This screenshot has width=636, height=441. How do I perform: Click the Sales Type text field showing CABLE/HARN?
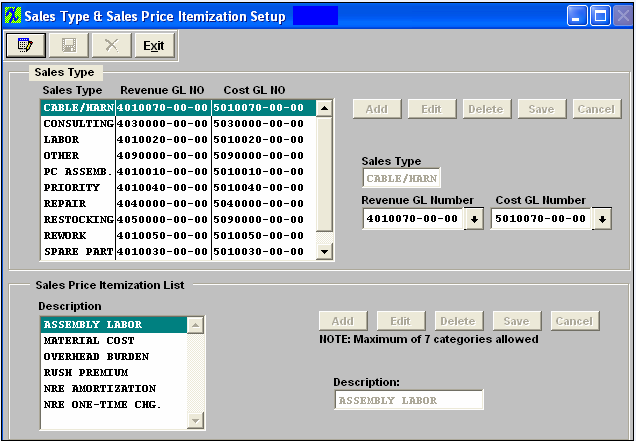point(401,178)
